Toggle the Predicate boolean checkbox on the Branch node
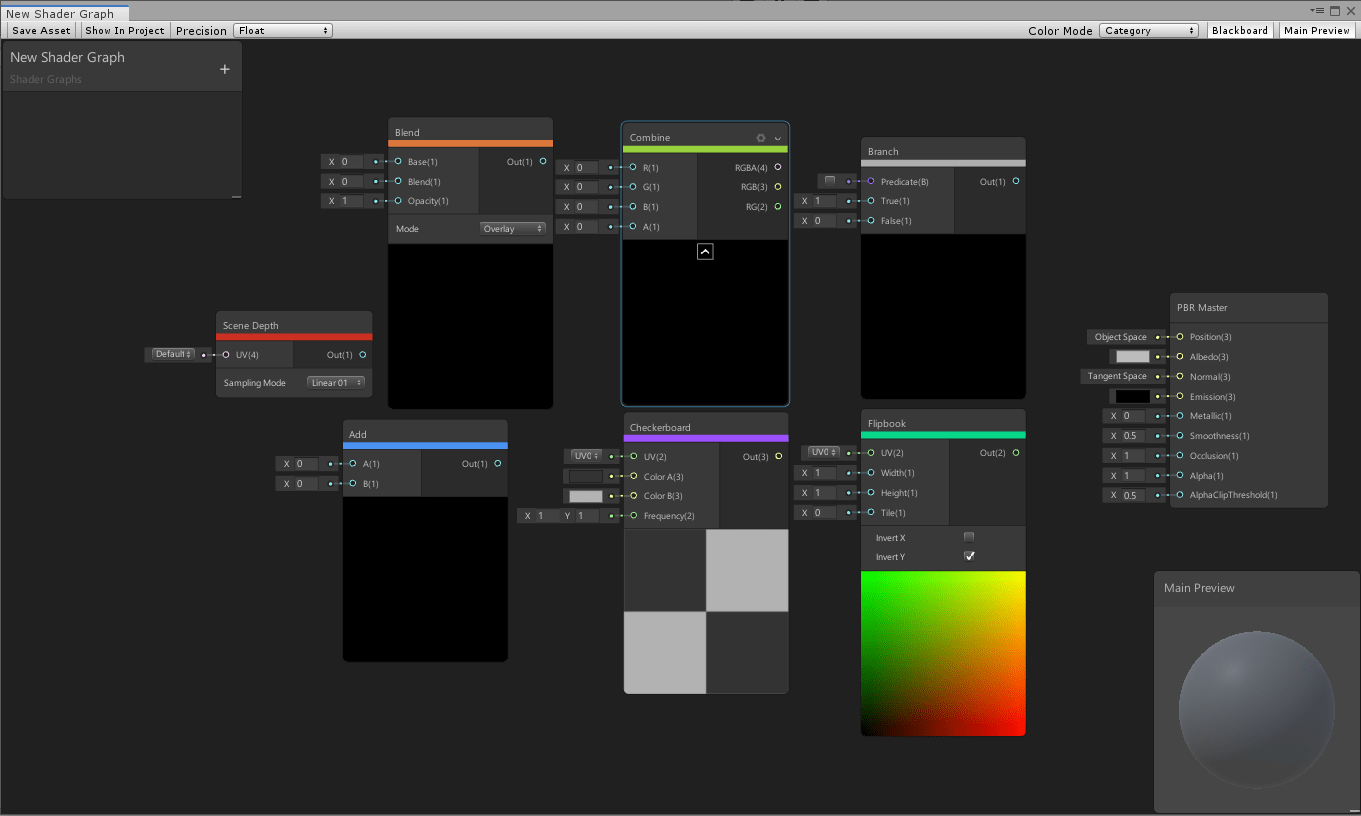Screen dimensions: 1361x816 coord(831,180)
